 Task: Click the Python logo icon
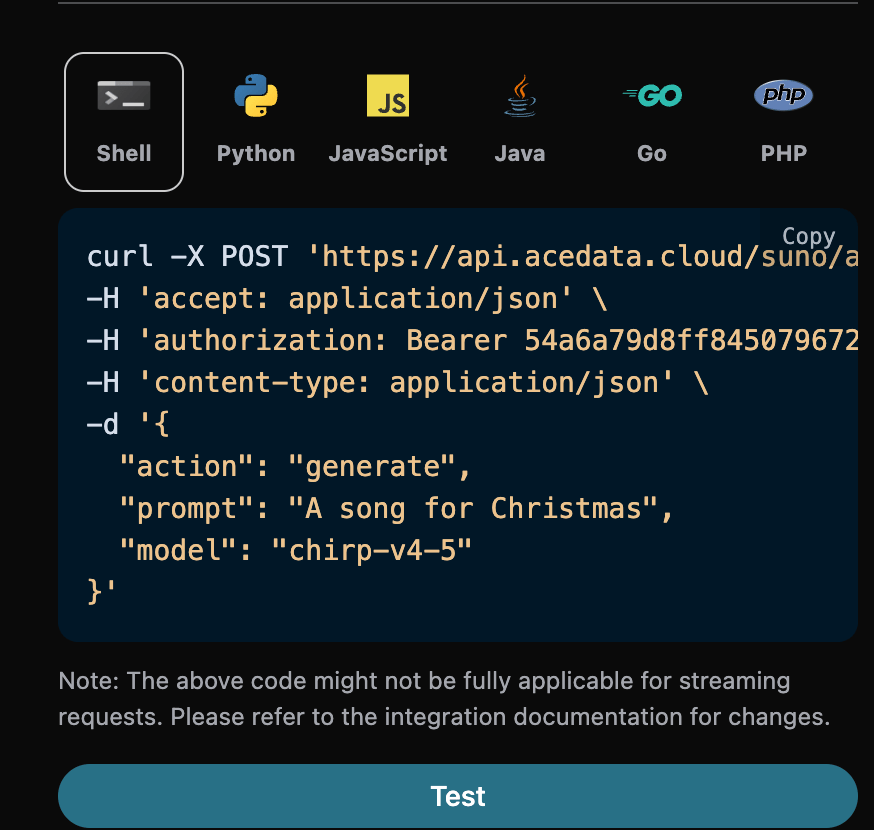point(256,96)
